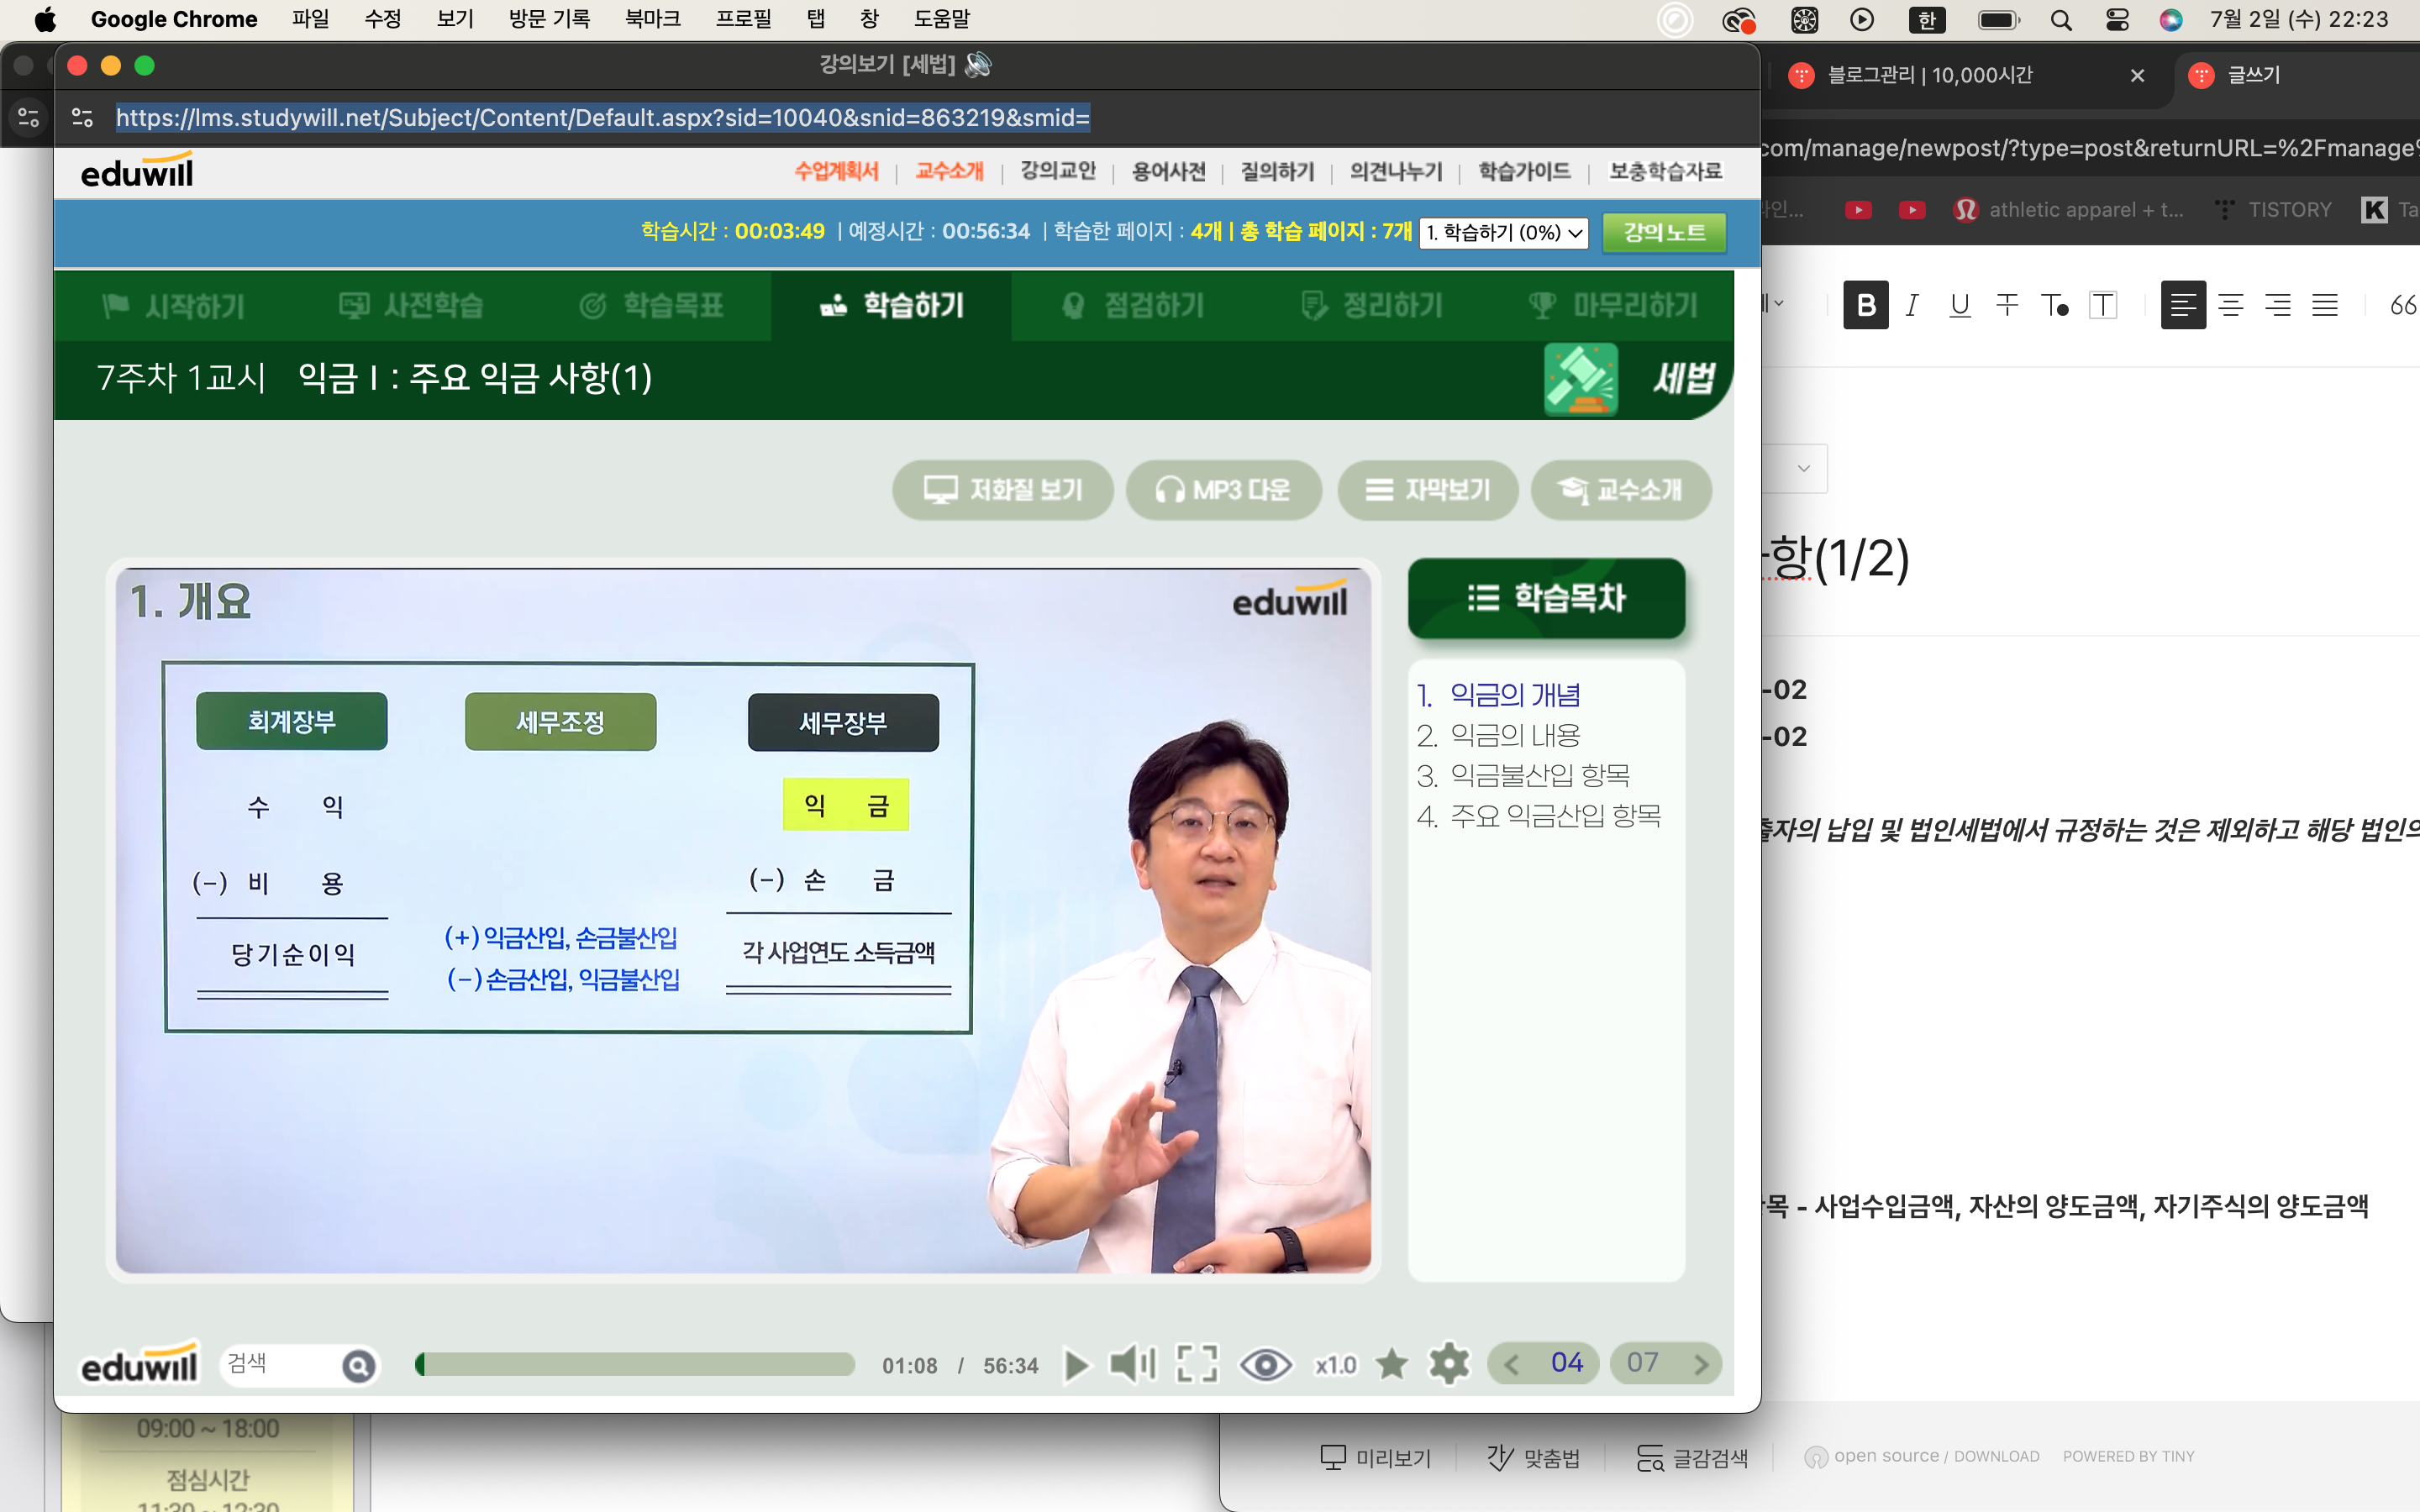Toggle the eye icon in player bar
2420x1512 pixels.
tap(1265, 1365)
